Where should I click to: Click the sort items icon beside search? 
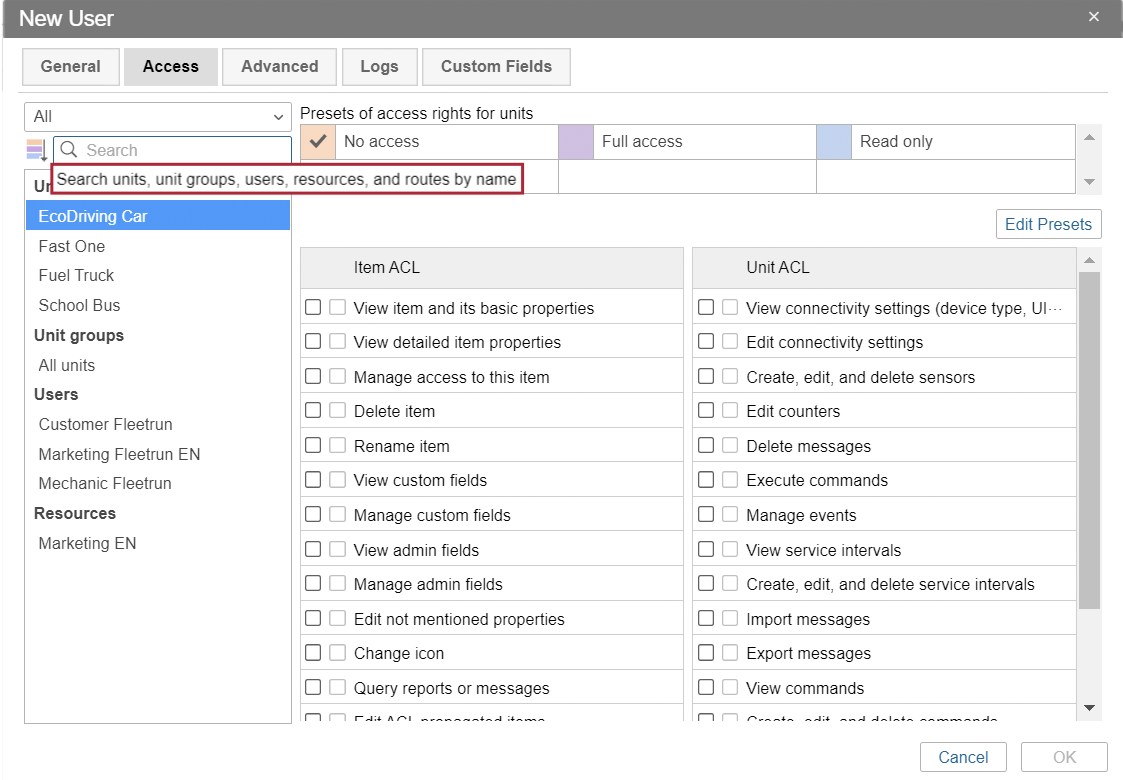coord(37,151)
